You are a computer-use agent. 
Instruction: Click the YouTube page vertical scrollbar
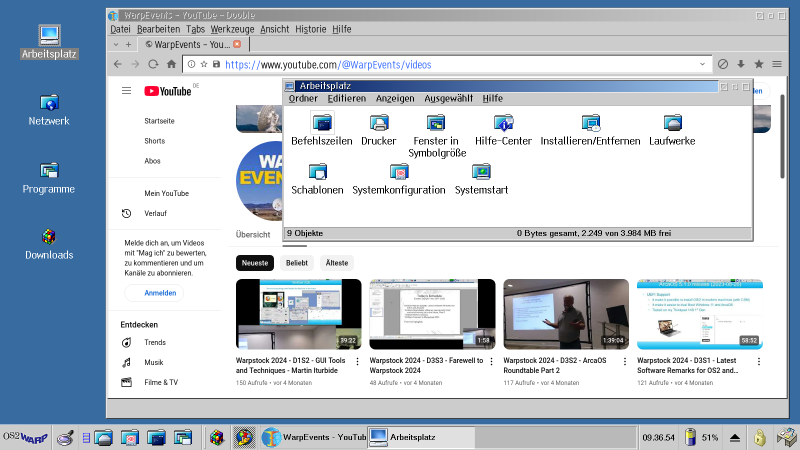(x=782, y=135)
